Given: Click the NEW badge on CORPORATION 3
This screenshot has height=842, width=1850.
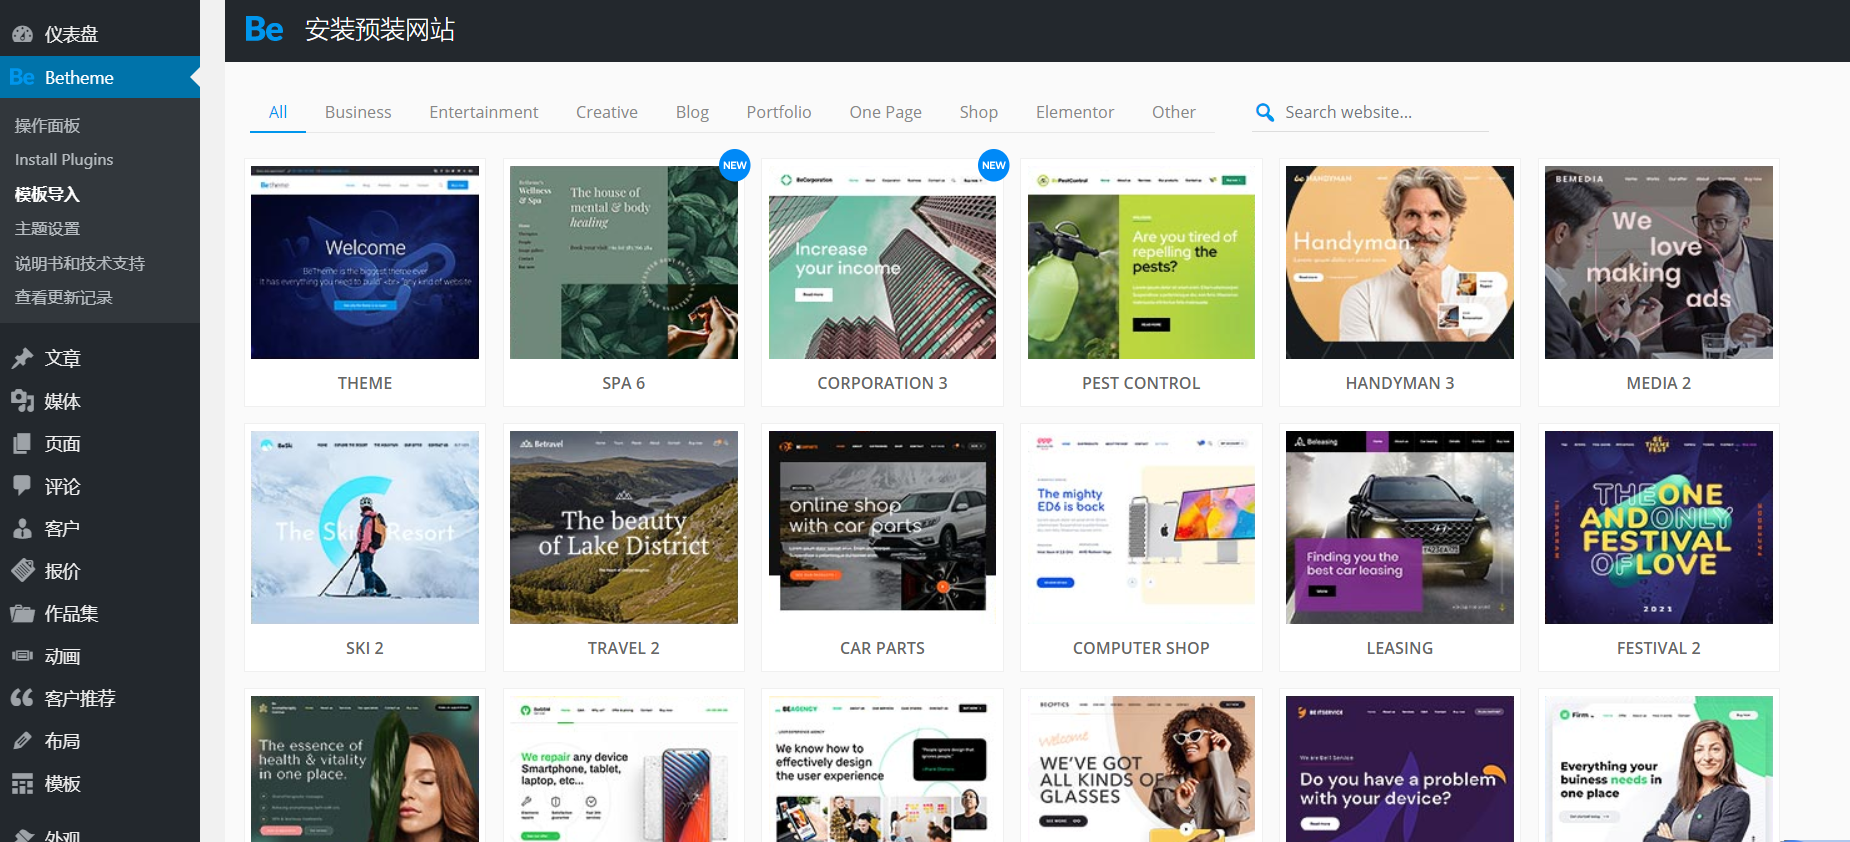Looking at the screenshot, I should tap(994, 165).
